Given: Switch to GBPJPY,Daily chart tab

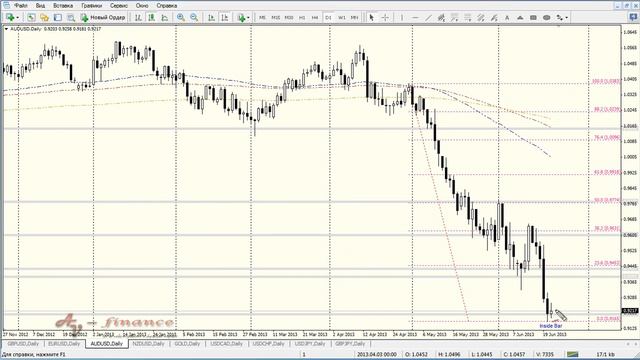Looking at the screenshot, I should (x=350, y=344).
